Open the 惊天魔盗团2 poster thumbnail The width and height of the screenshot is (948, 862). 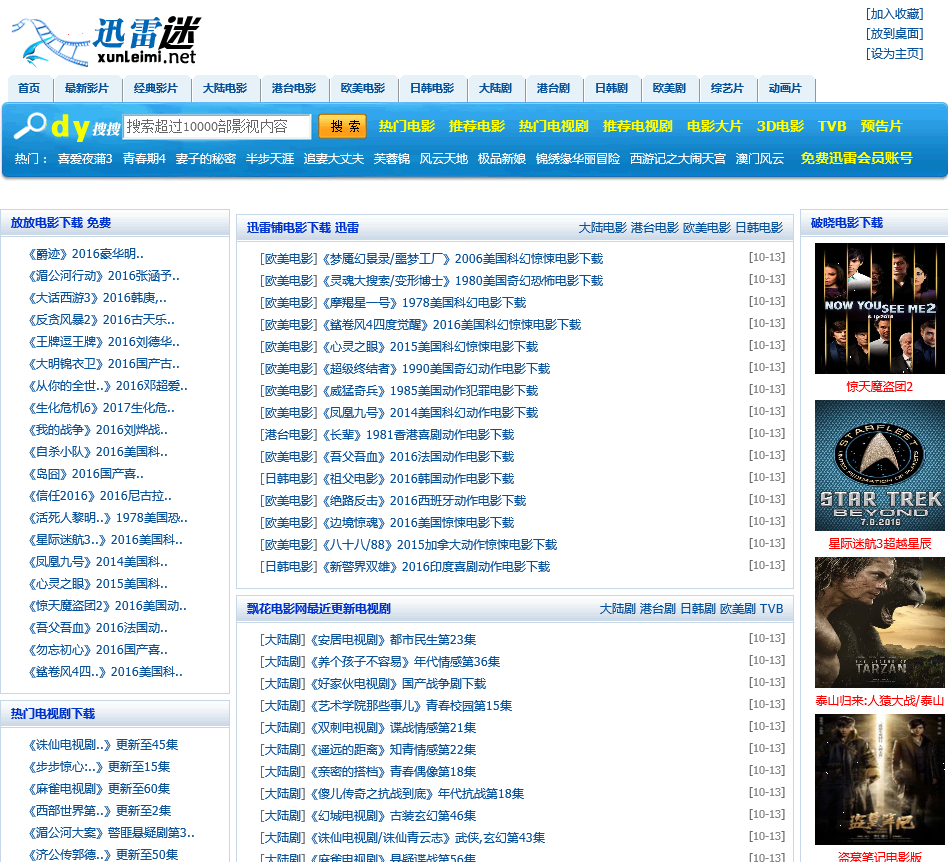(x=880, y=308)
